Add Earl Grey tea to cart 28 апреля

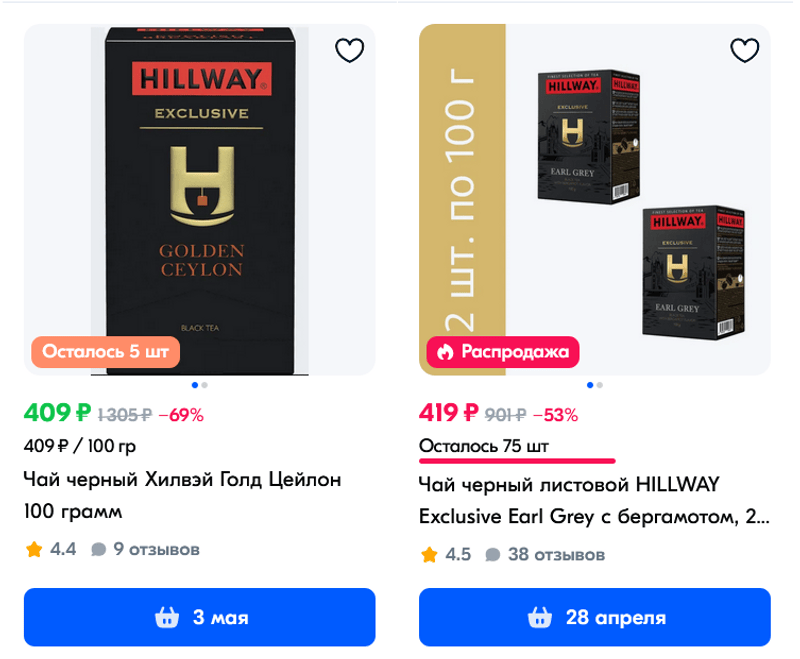[594, 617]
